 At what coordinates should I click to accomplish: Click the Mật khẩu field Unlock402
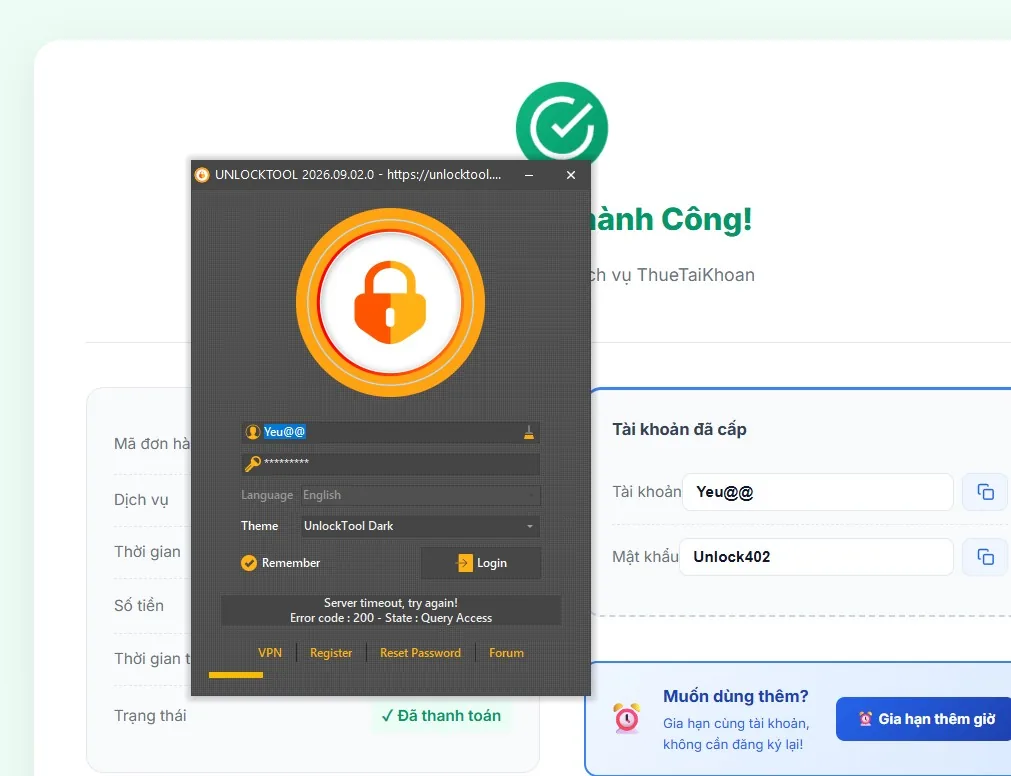click(816, 557)
